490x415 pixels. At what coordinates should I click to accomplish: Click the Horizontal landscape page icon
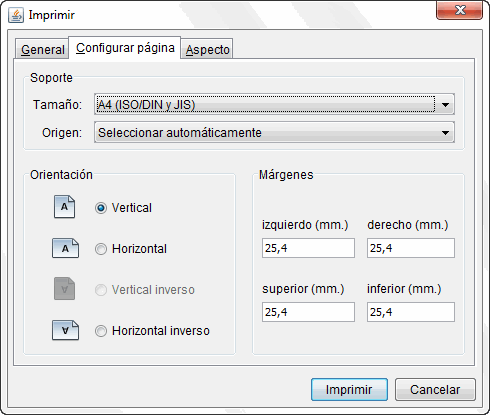point(65,248)
